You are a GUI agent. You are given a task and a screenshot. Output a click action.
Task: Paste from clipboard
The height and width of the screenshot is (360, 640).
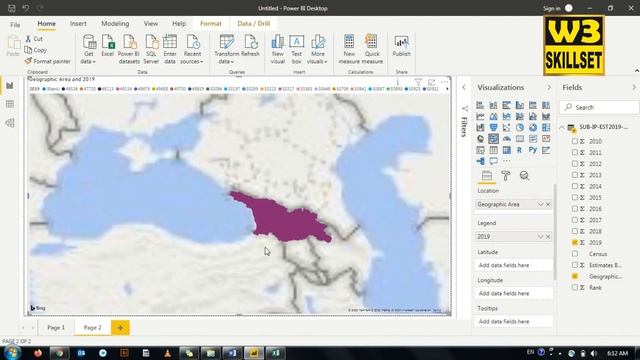13,46
